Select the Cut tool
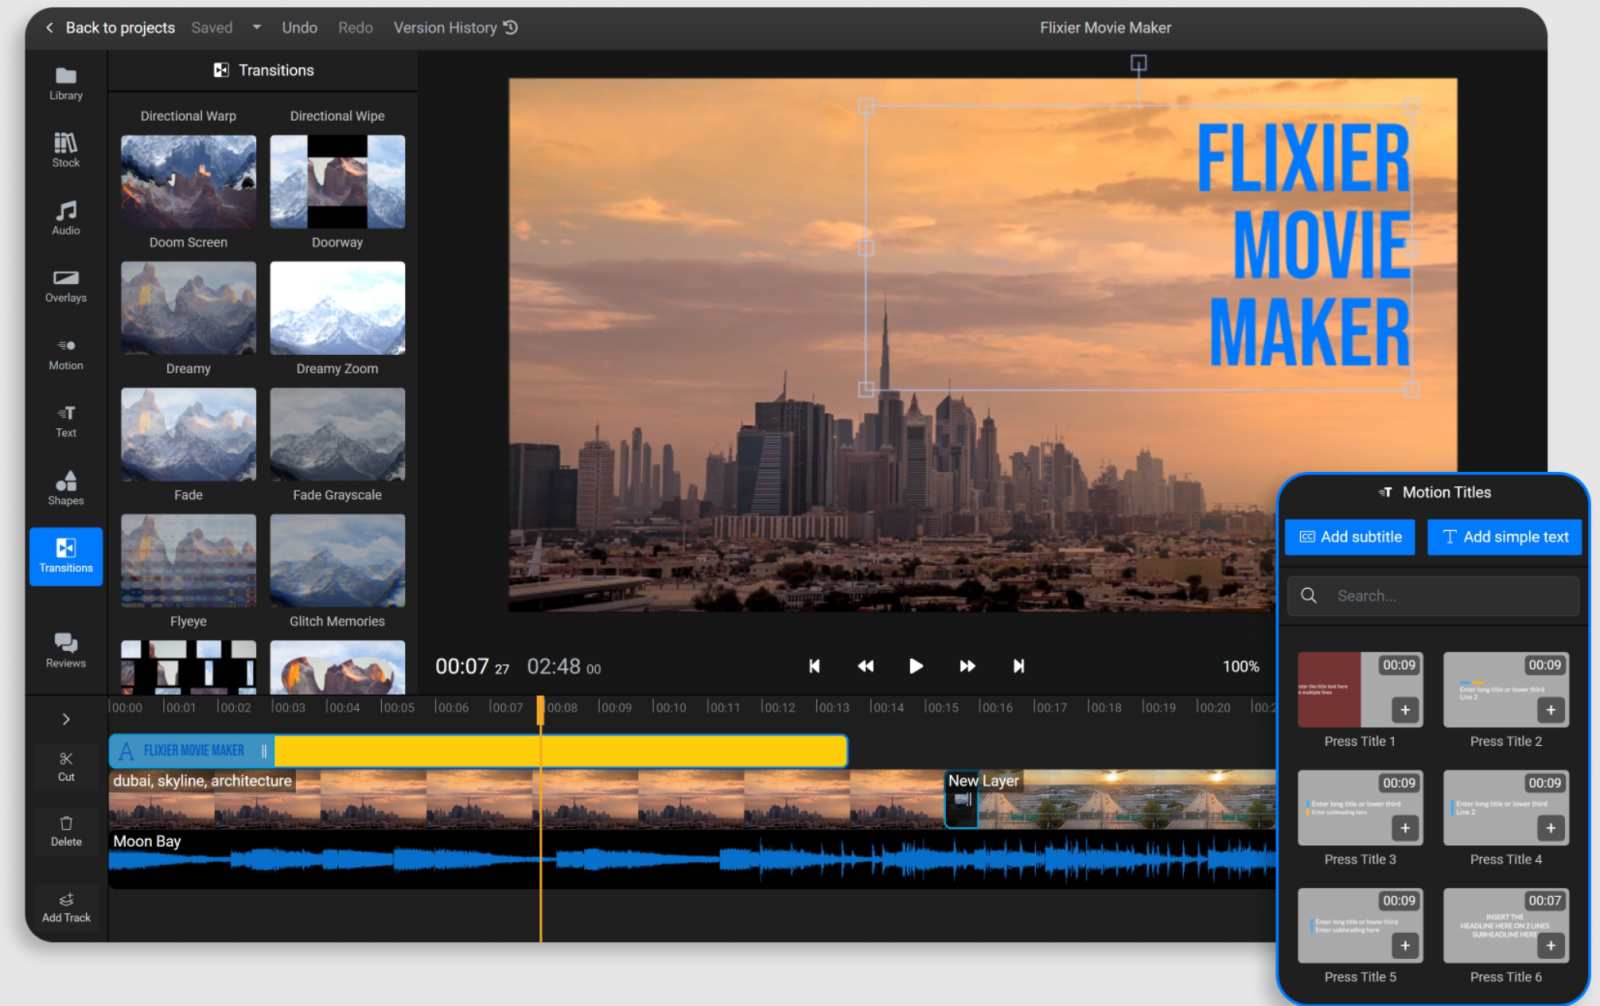This screenshot has width=1600, height=1006. [x=66, y=767]
